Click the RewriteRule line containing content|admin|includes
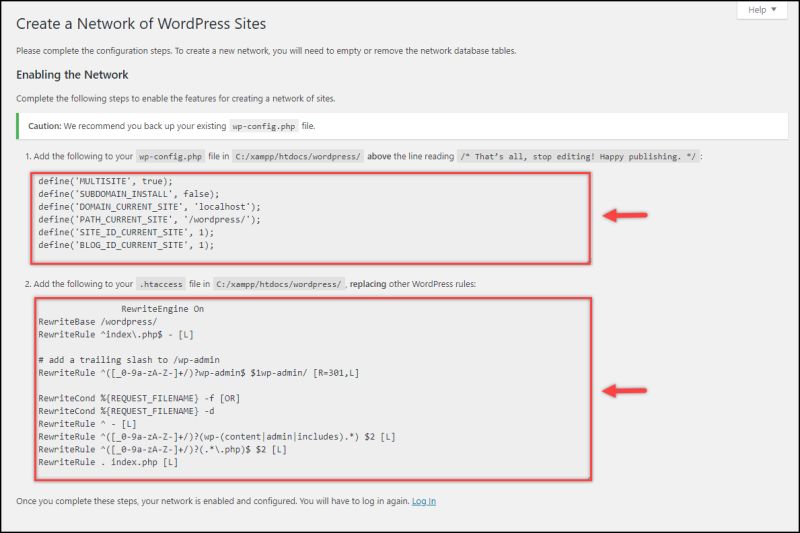This screenshot has width=800, height=533. click(217, 437)
